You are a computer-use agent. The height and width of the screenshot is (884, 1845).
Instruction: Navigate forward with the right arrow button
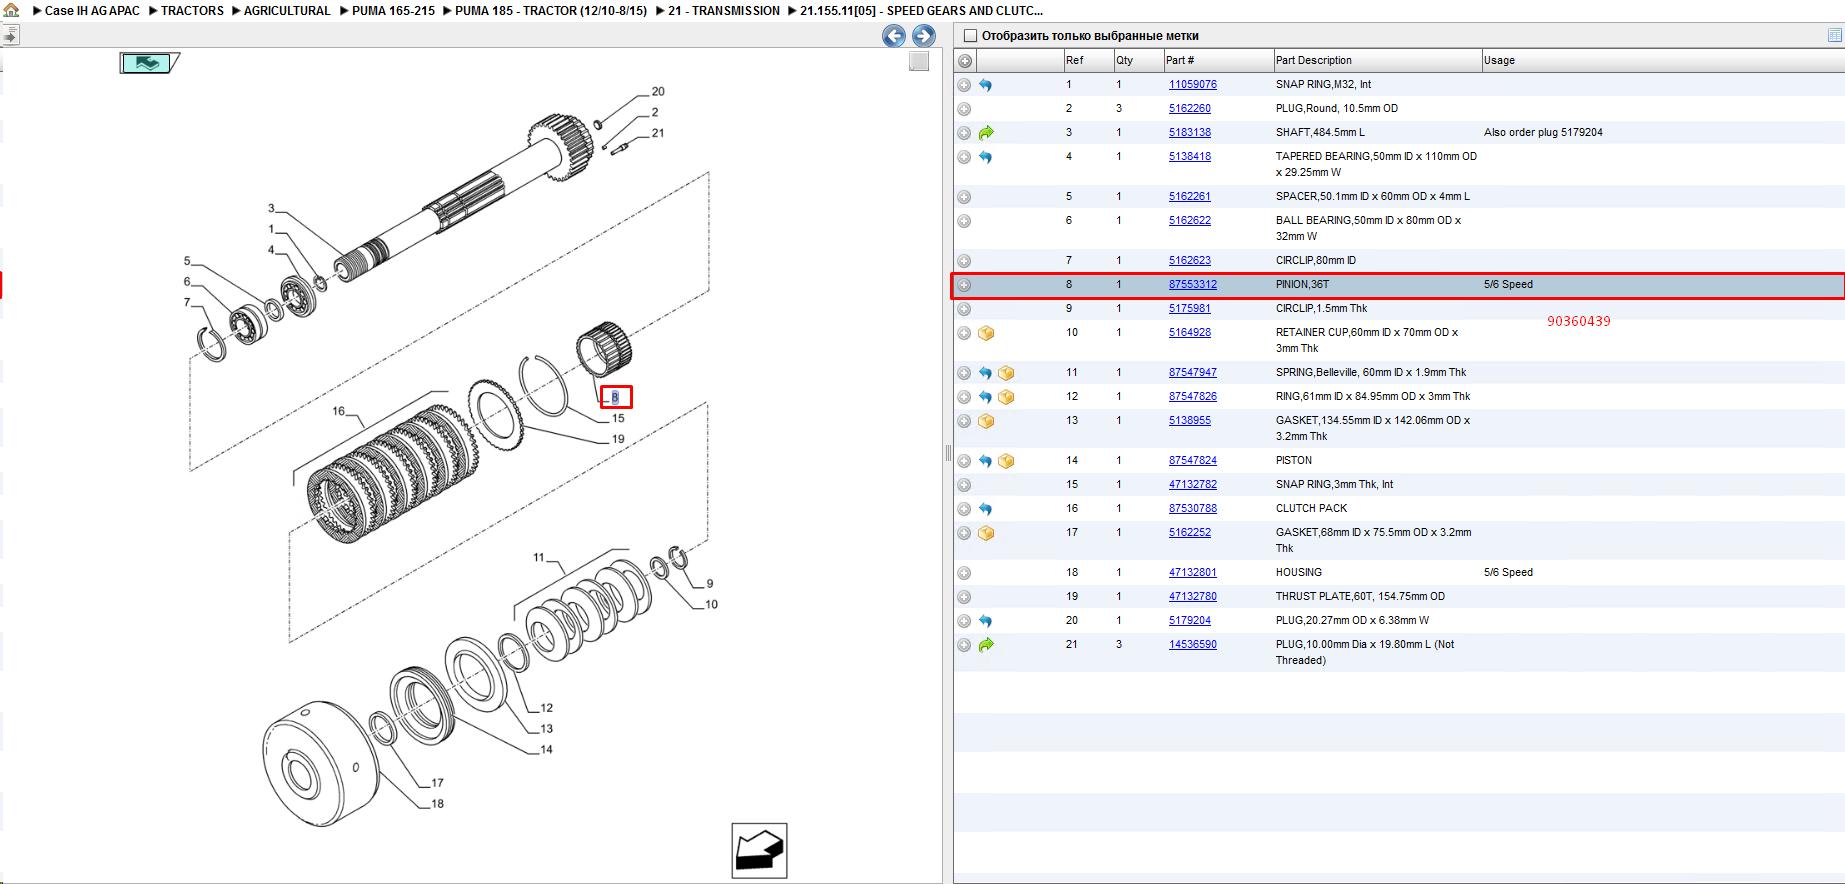(924, 36)
